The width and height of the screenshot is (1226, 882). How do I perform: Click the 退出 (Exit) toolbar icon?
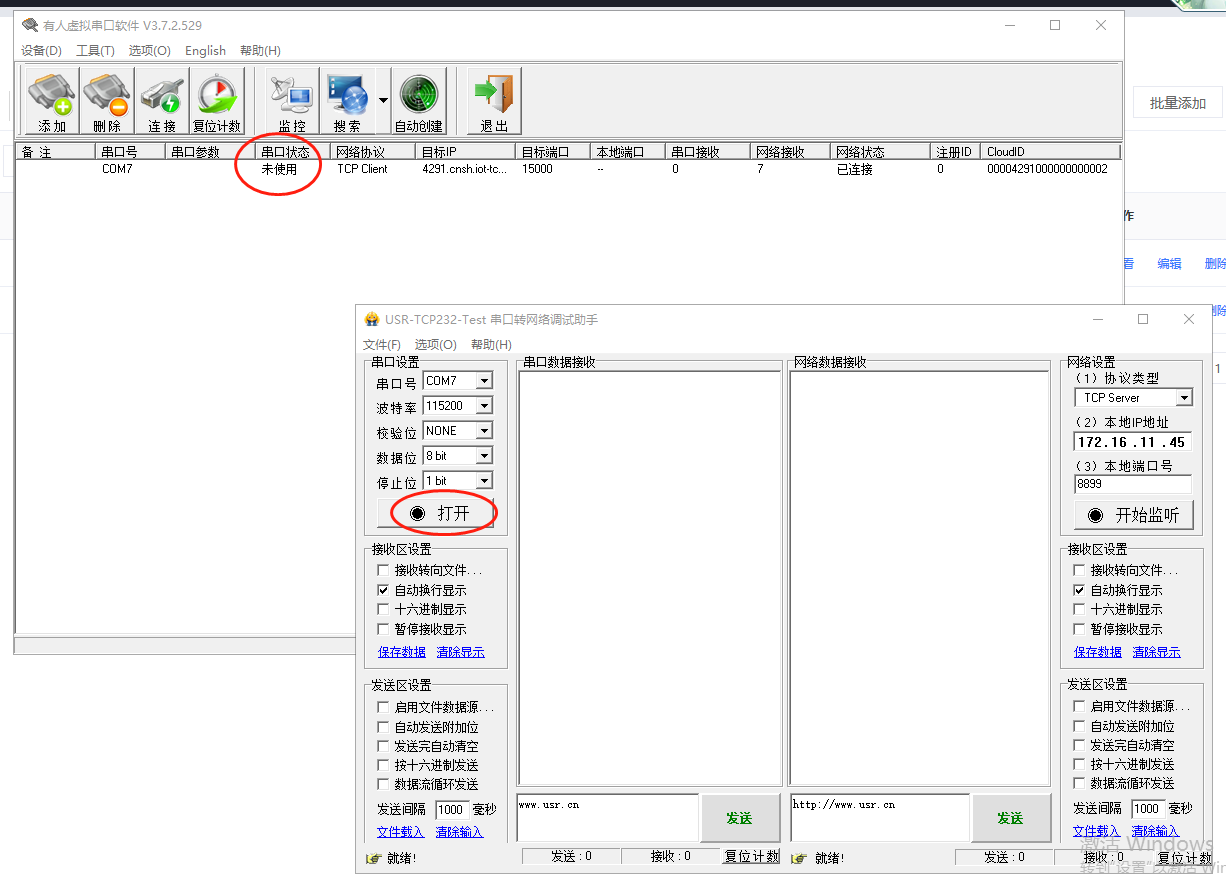pyautogui.click(x=494, y=101)
